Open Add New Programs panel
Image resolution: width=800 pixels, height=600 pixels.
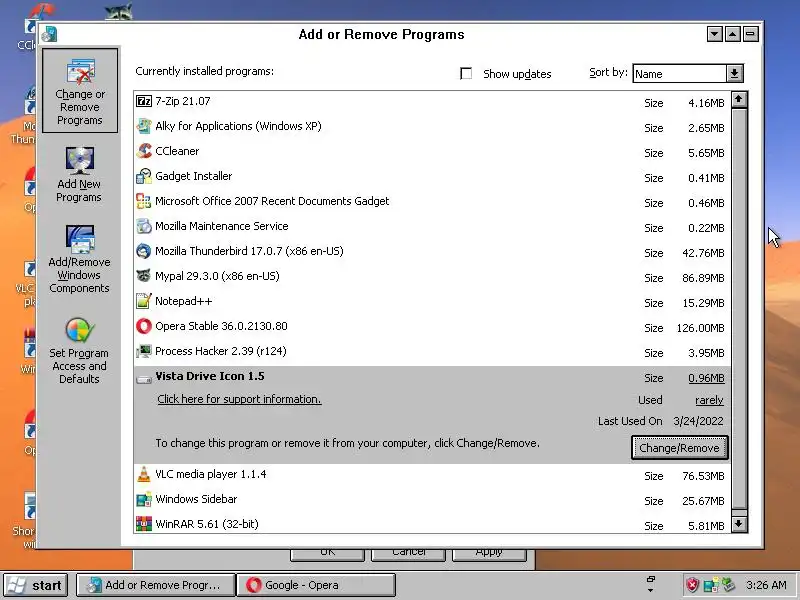pos(79,174)
